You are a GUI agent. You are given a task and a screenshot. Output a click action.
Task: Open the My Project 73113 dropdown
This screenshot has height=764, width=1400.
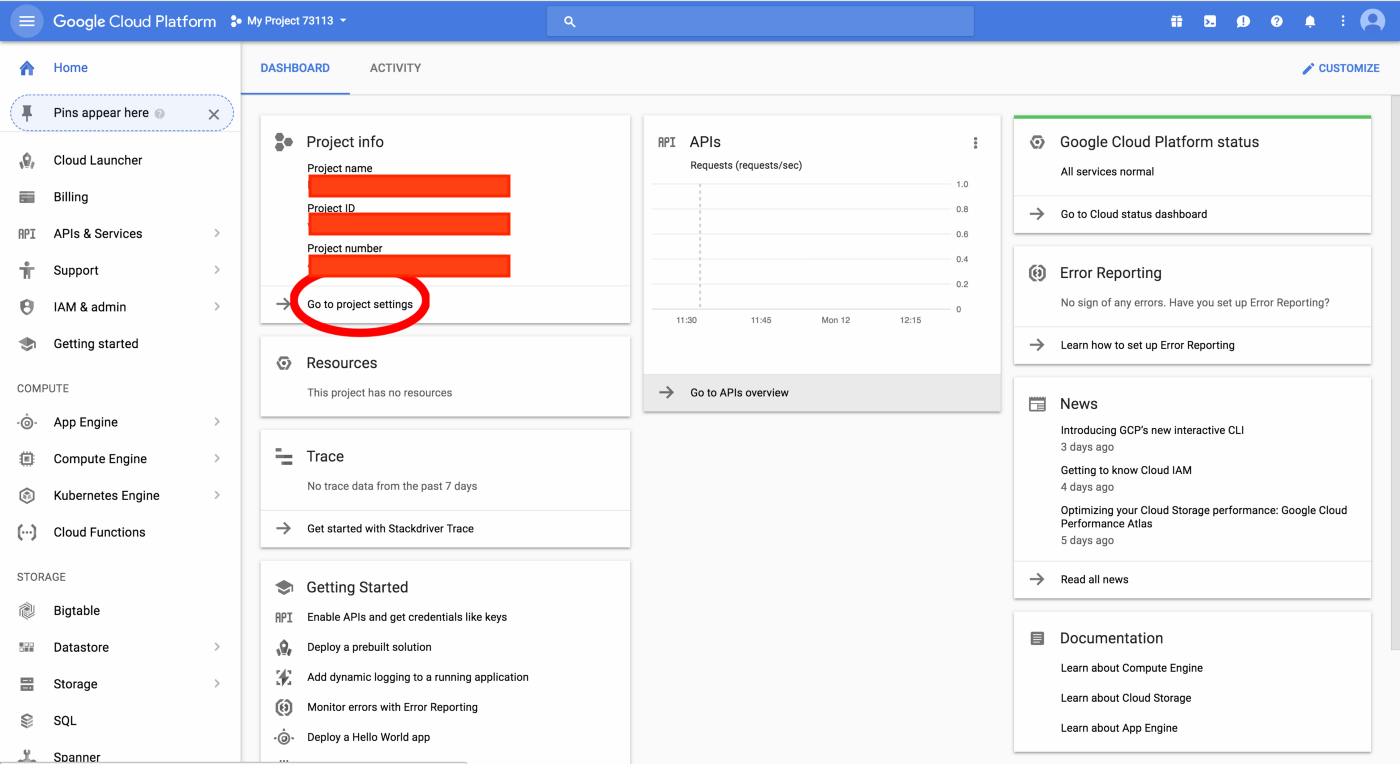[289, 21]
